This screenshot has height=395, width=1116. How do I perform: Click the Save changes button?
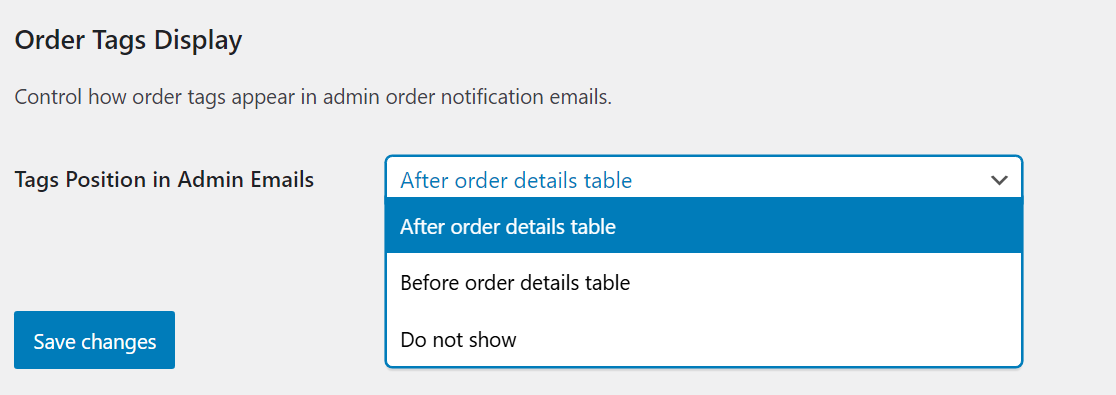tap(95, 340)
